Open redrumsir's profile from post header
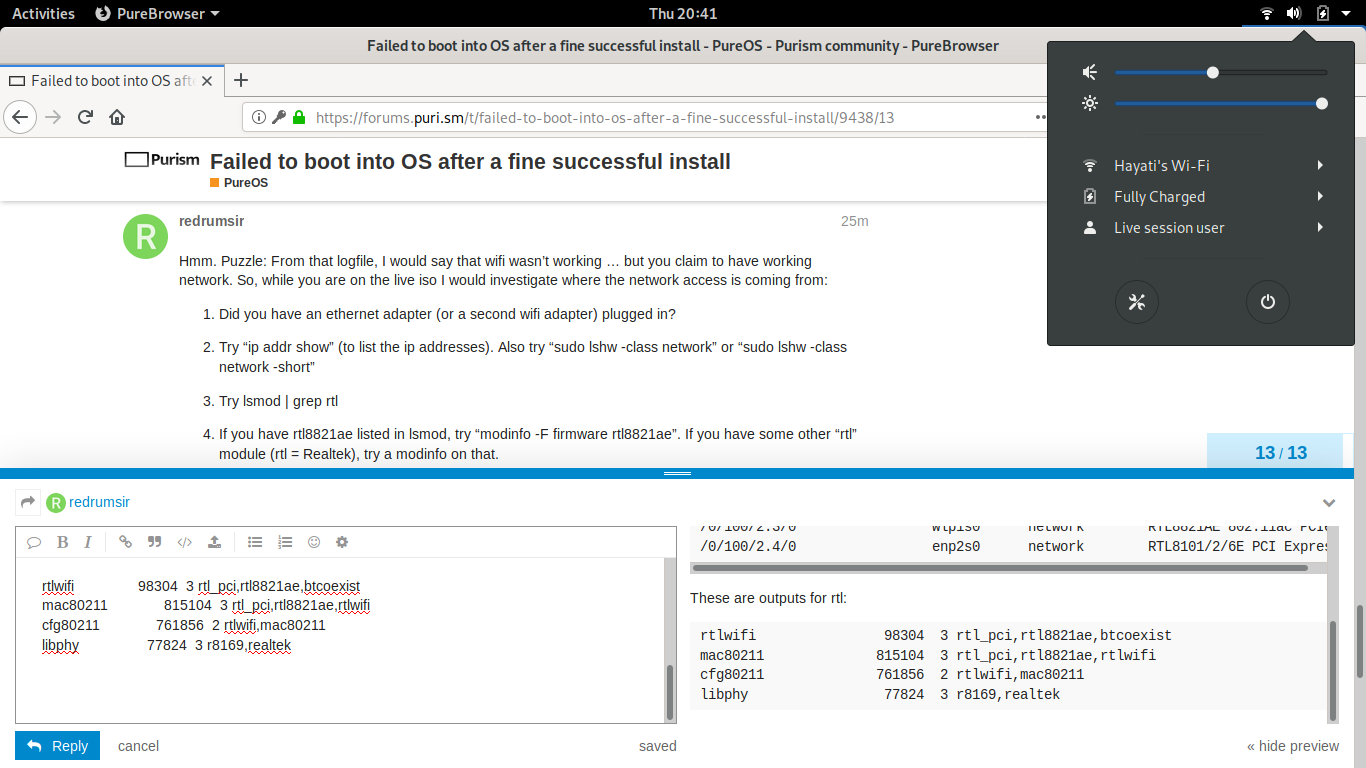This screenshot has width=1366, height=768. (x=212, y=221)
